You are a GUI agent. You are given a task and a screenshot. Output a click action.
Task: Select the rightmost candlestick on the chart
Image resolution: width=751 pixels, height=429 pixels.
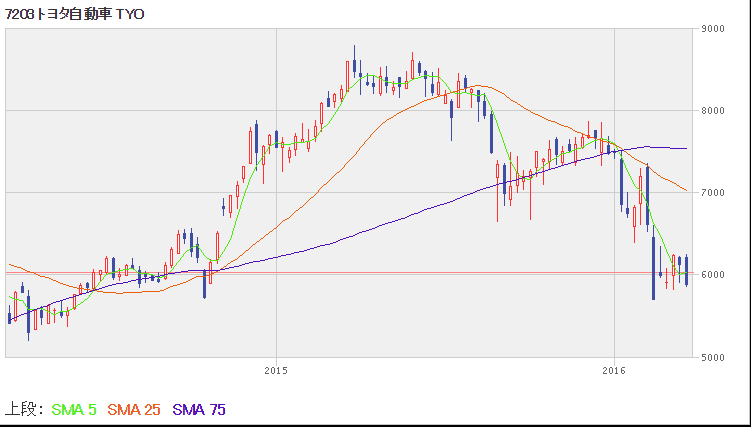click(687, 272)
